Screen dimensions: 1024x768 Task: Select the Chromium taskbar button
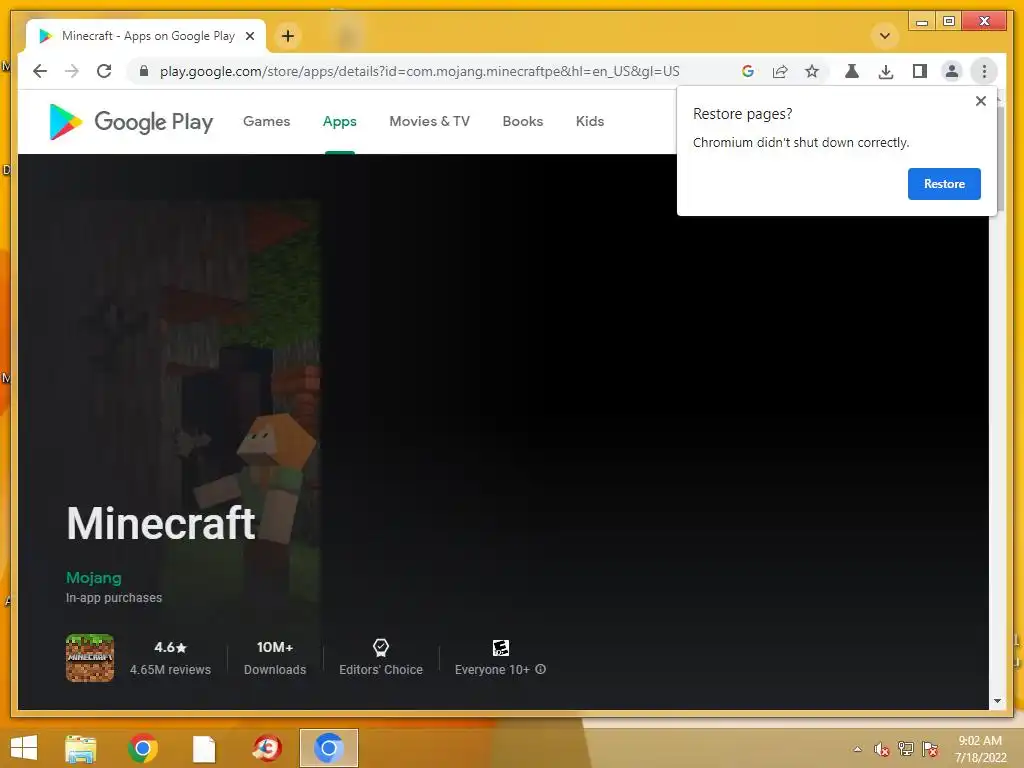coord(328,748)
